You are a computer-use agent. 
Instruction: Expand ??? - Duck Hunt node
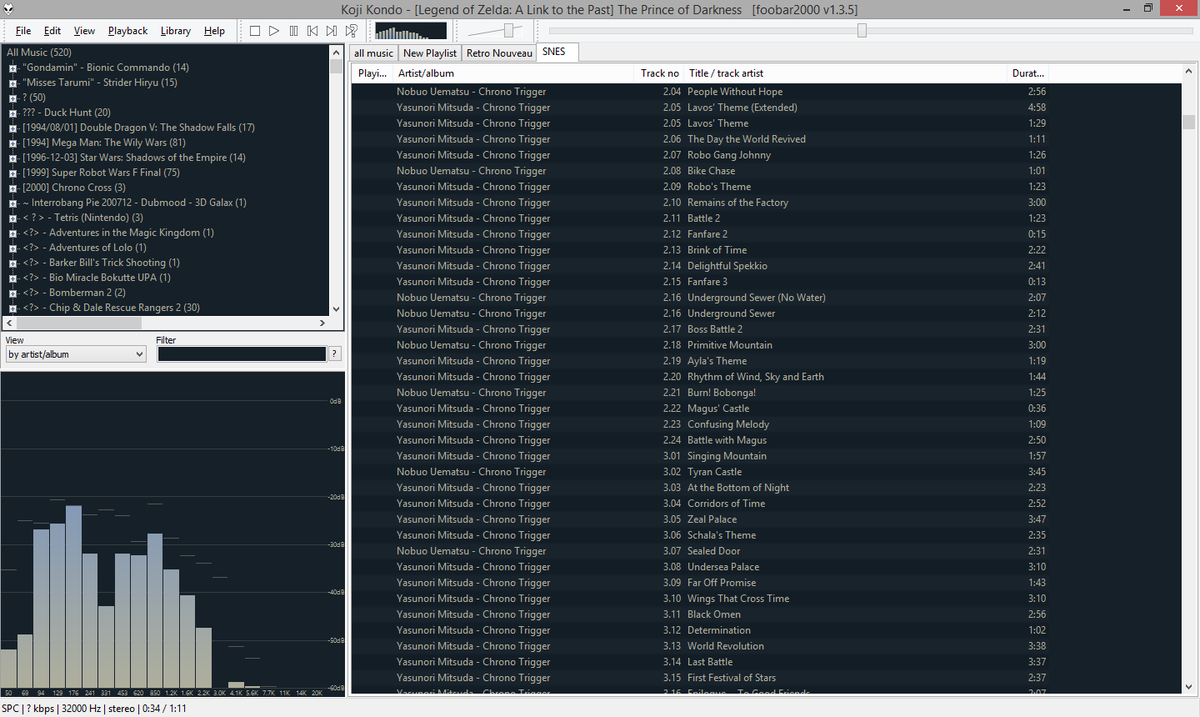[x=12, y=112]
